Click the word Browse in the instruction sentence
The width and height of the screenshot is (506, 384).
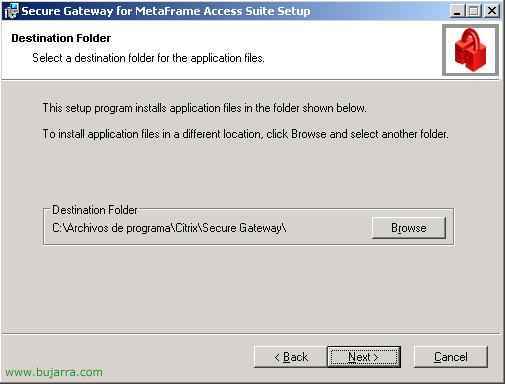tap(309, 134)
